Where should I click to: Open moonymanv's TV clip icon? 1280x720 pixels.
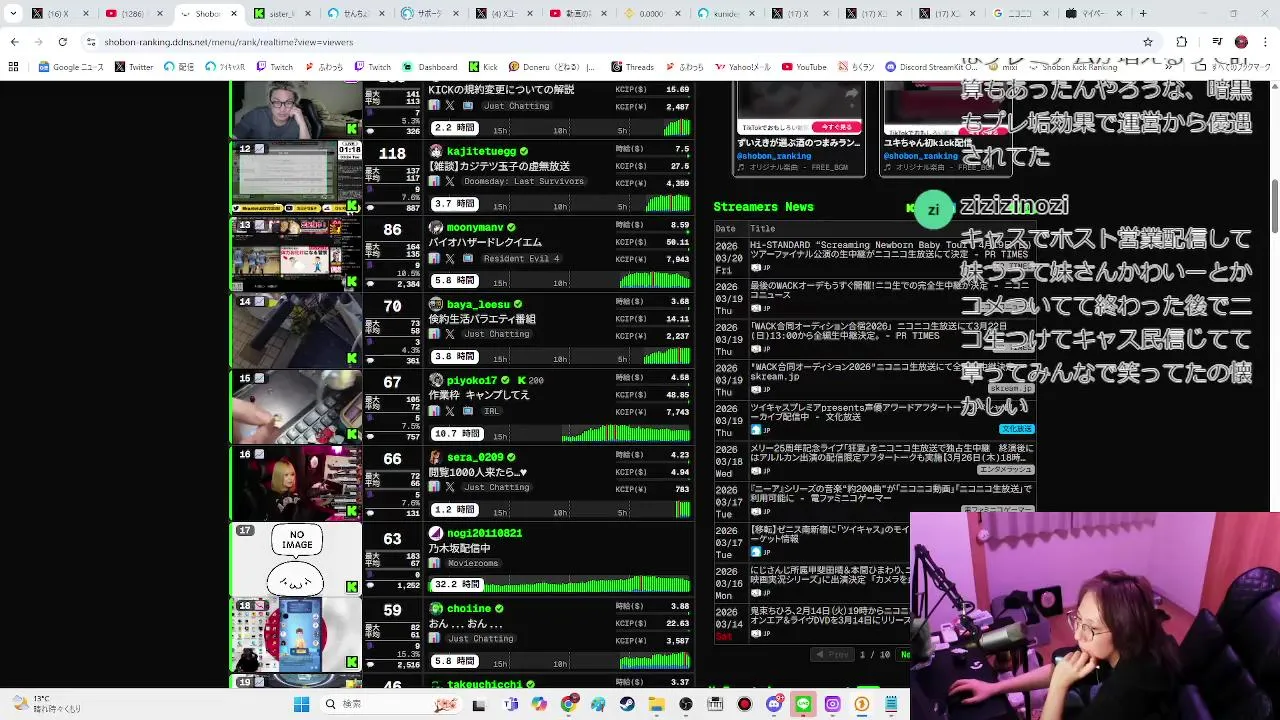[x=467, y=258]
